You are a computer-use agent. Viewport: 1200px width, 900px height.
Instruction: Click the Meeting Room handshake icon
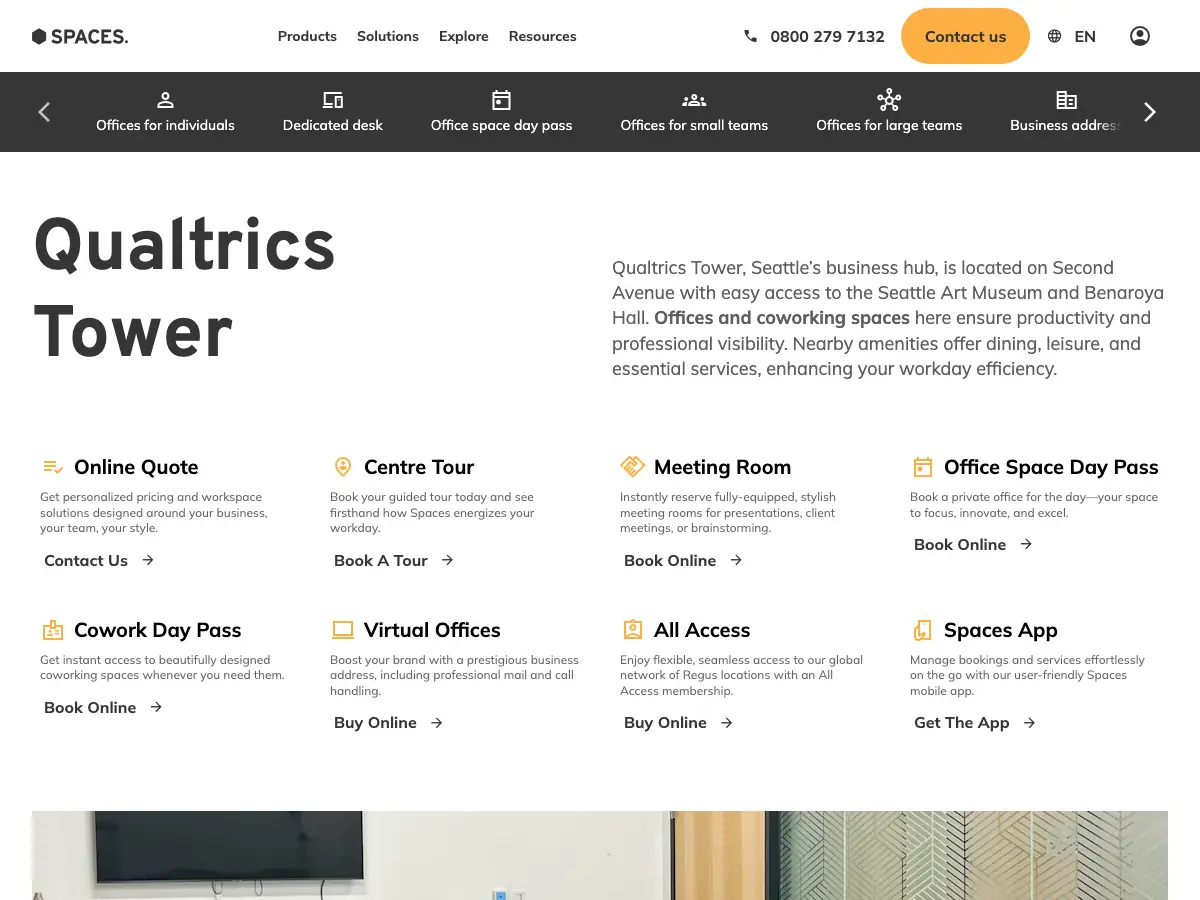point(633,467)
